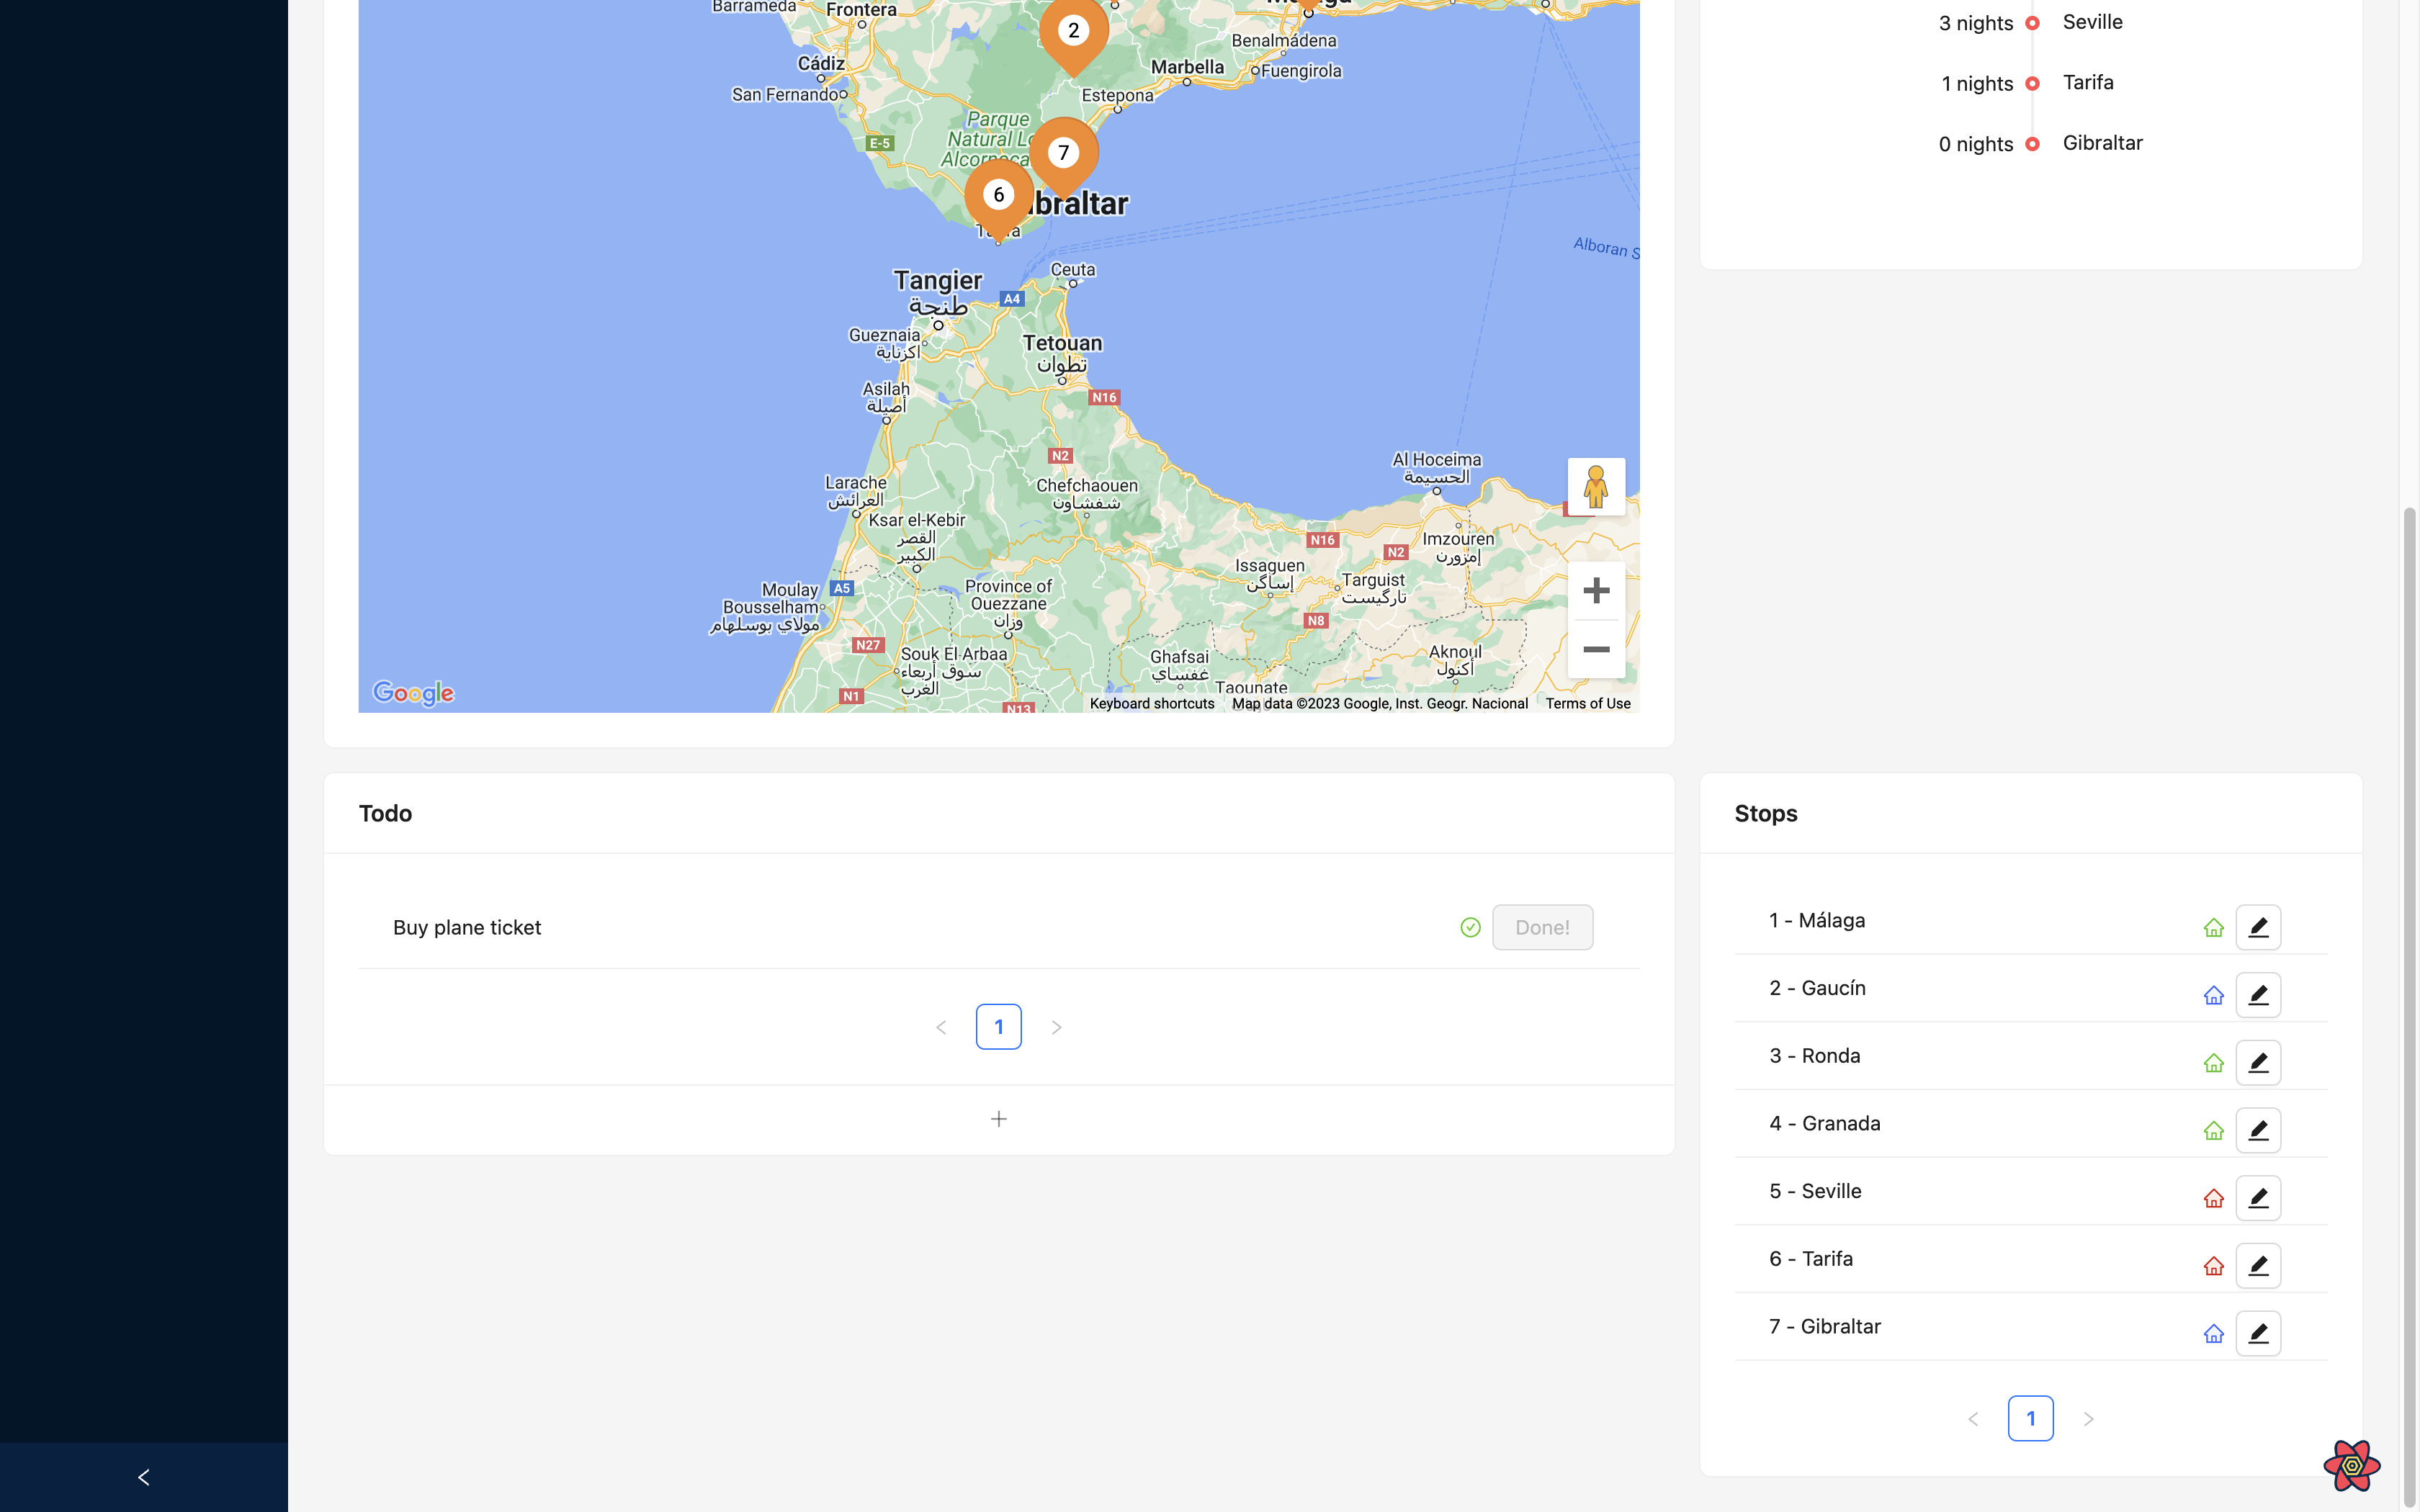Zoom out of the map
2420x1512 pixels.
tap(1595, 650)
